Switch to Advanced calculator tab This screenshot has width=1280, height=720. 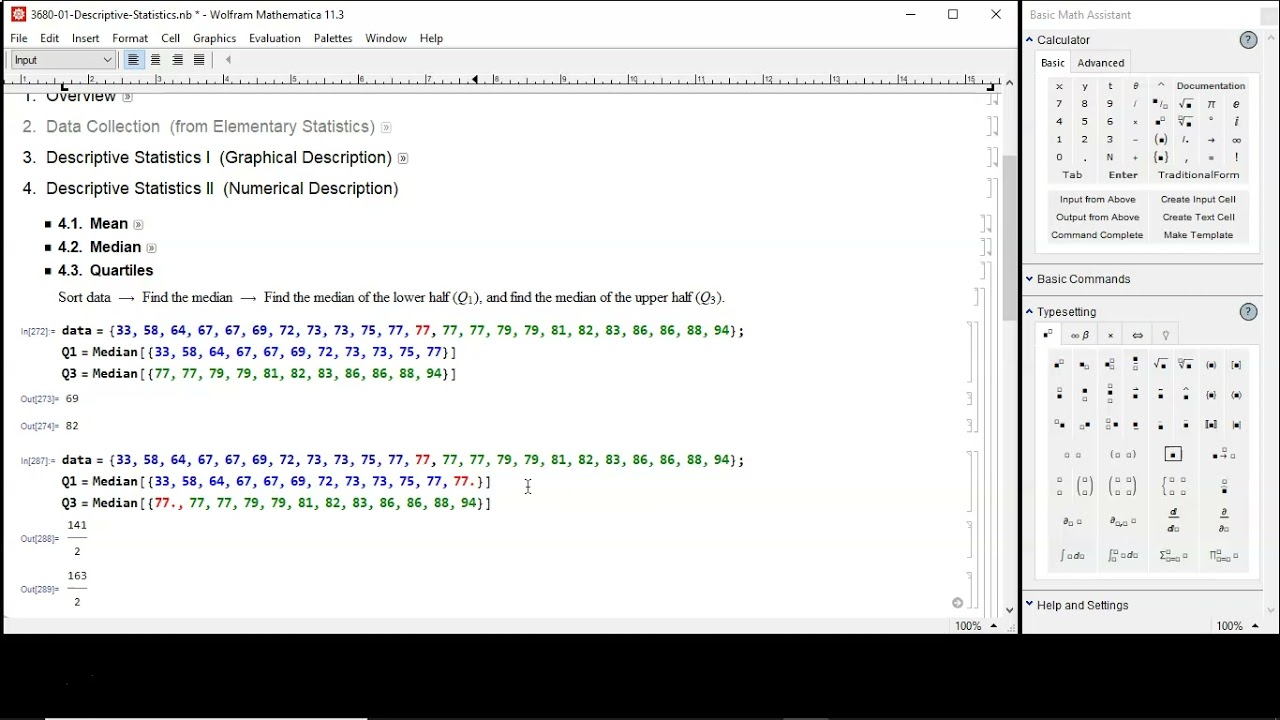(1101, 63)
